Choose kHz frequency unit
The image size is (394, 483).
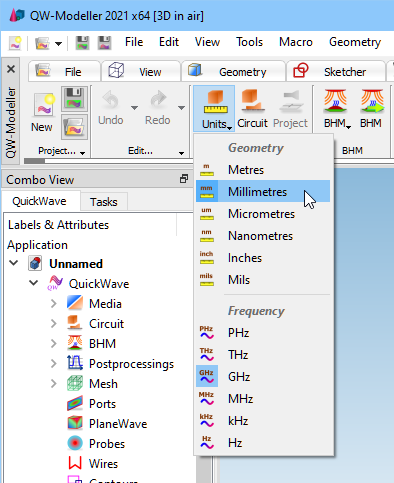coord(263,420)
